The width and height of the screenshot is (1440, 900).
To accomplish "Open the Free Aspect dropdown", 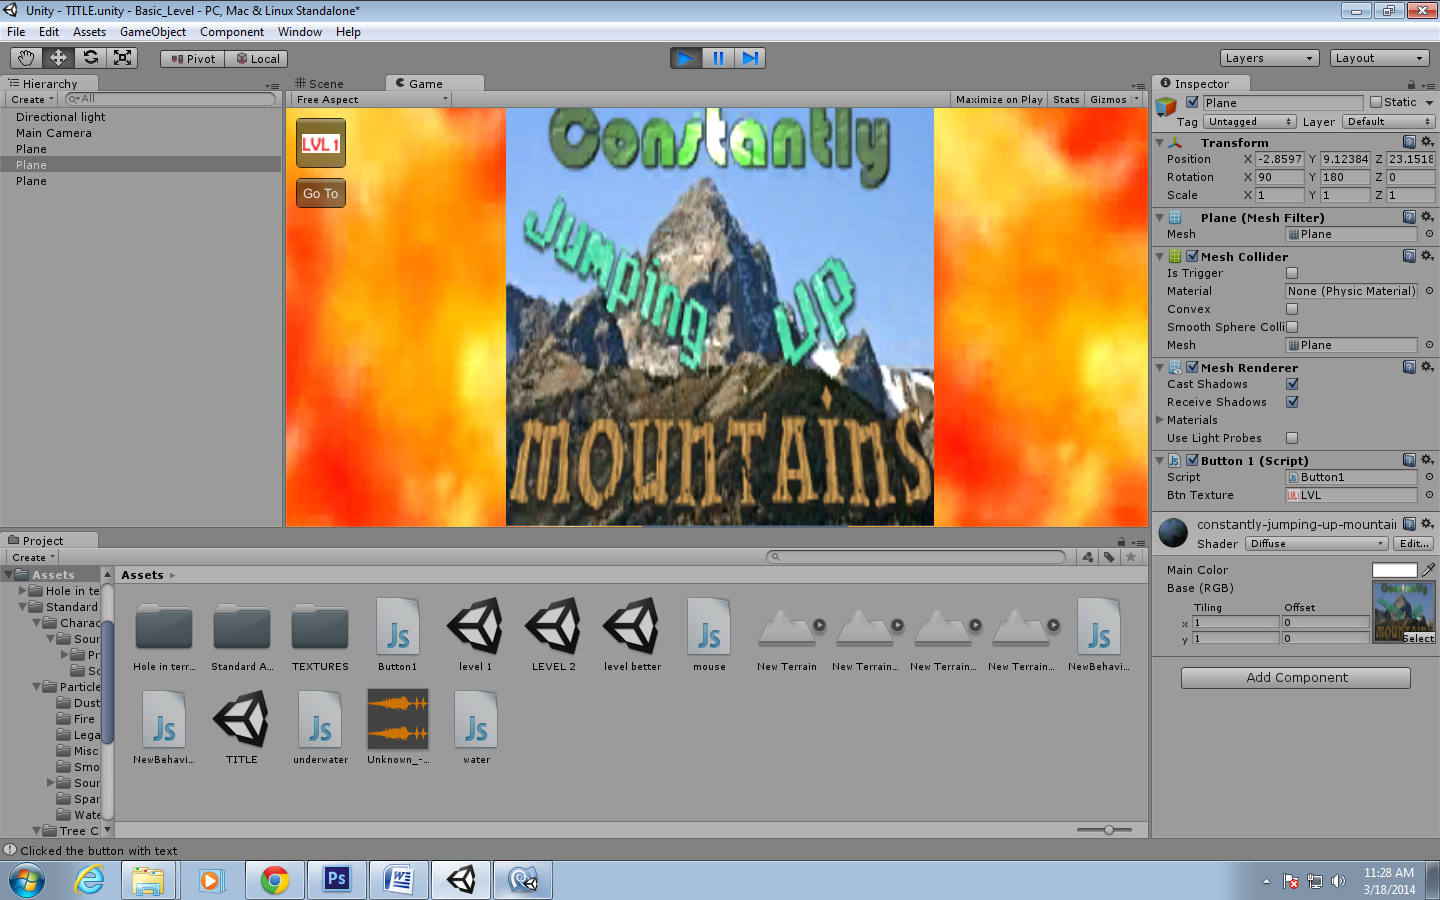I will point(371,99).
